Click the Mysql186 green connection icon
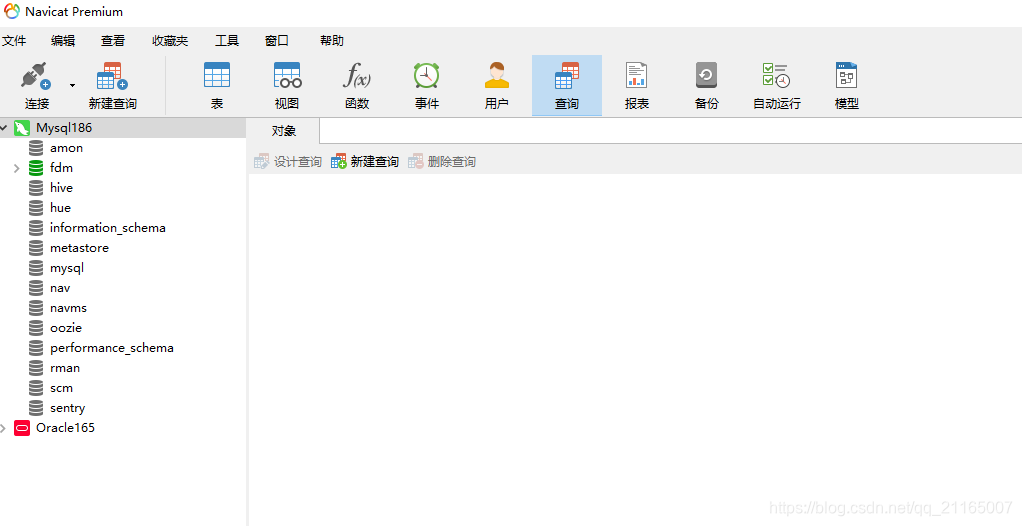The image size is (1022, 526). [x=22, y=128]
